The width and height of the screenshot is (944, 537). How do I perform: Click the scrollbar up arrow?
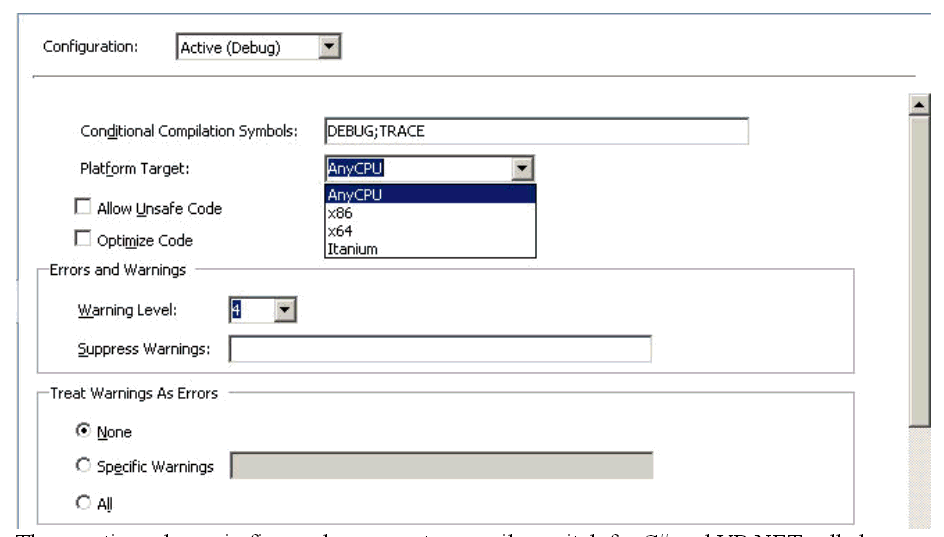pos(920,105)
